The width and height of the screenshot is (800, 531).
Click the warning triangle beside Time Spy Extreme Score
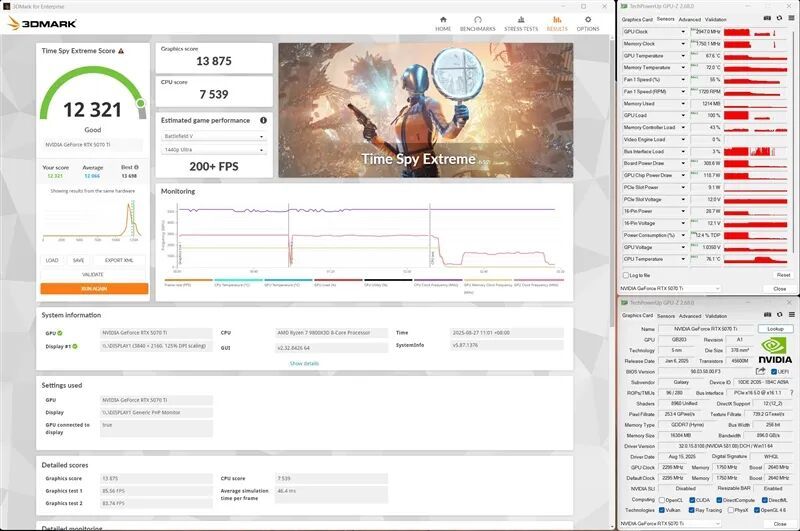pos(121,51)
